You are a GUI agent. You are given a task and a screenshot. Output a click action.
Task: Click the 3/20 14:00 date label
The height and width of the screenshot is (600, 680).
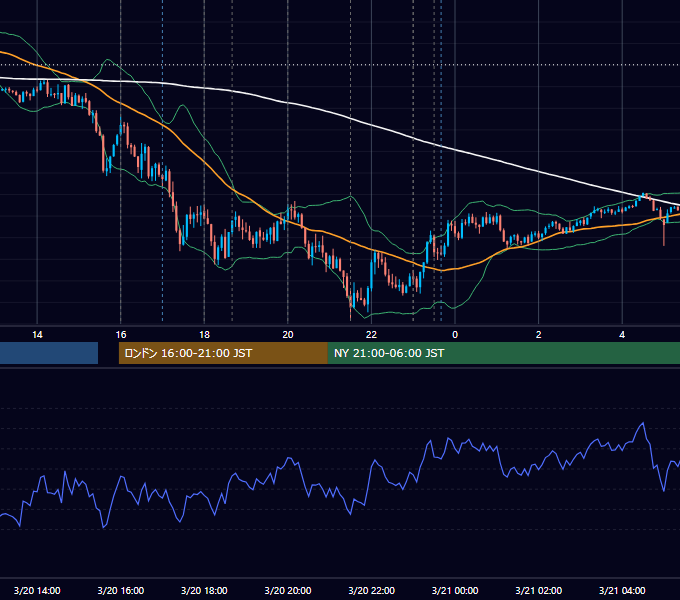(x=37, y=590)
